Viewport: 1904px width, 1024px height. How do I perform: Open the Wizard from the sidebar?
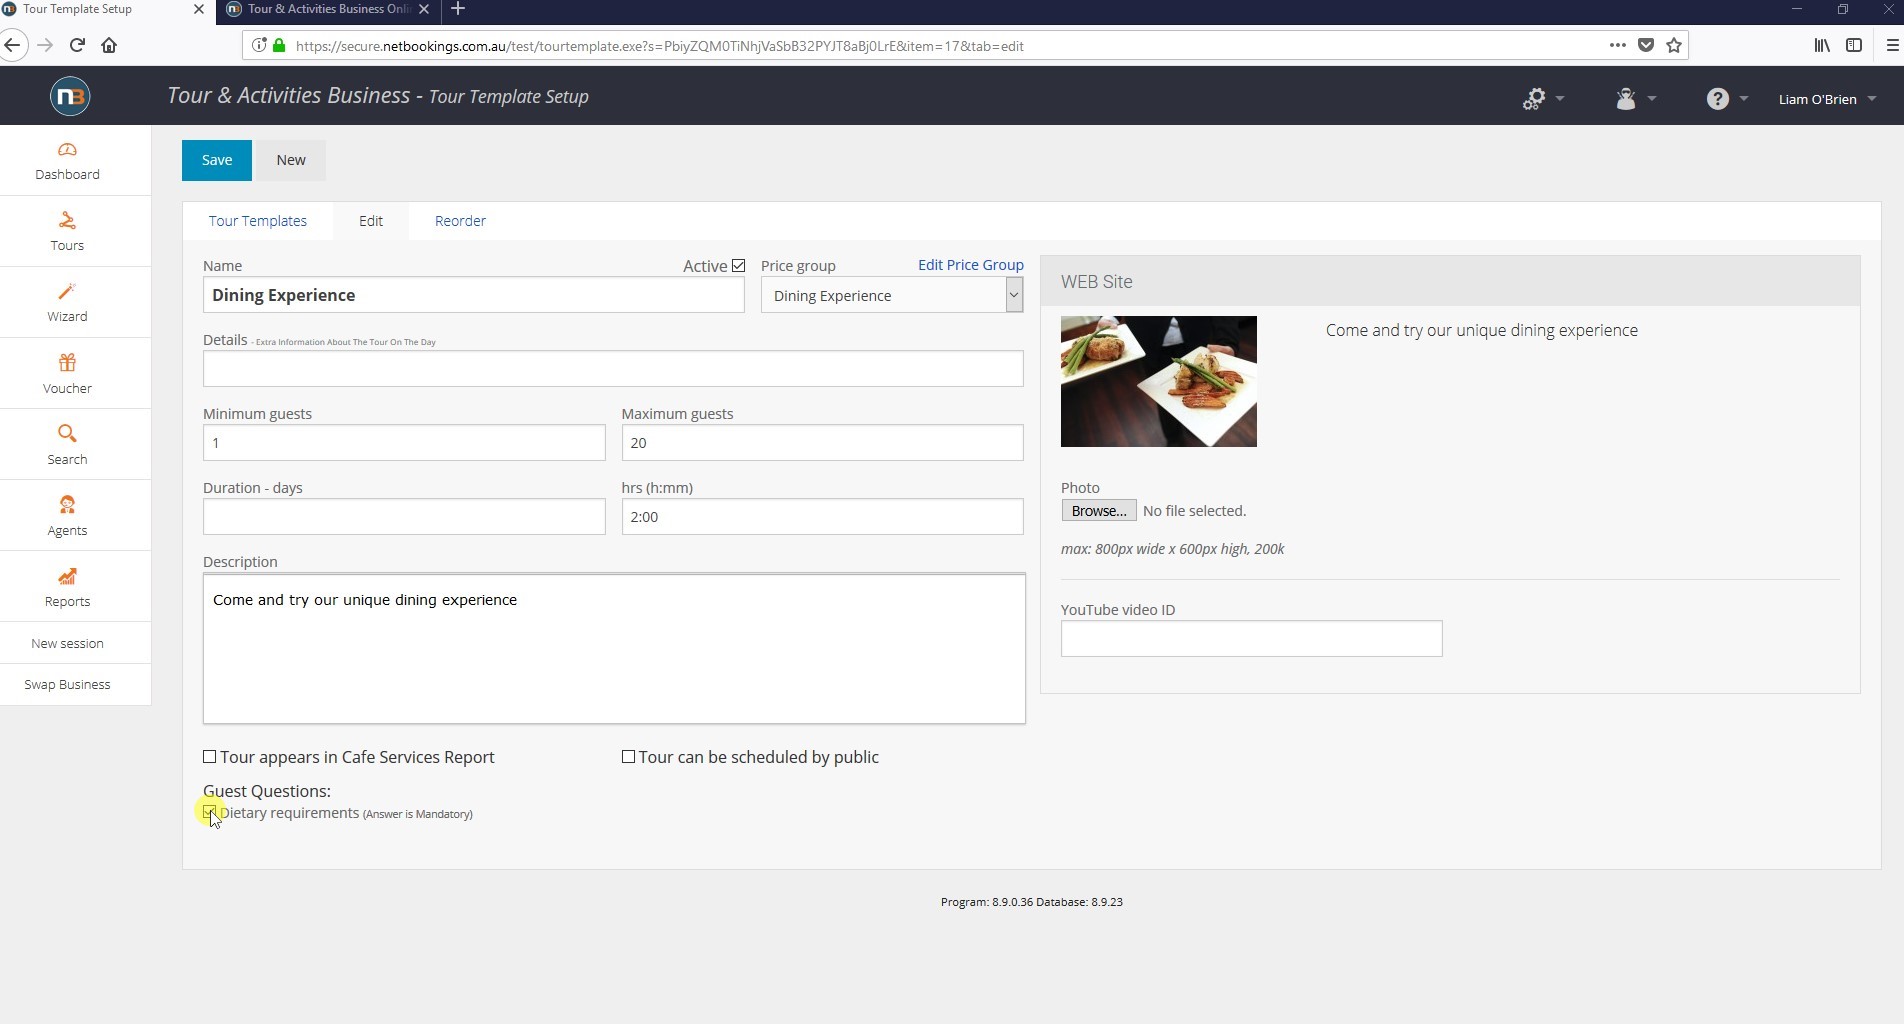click(66, 302)
